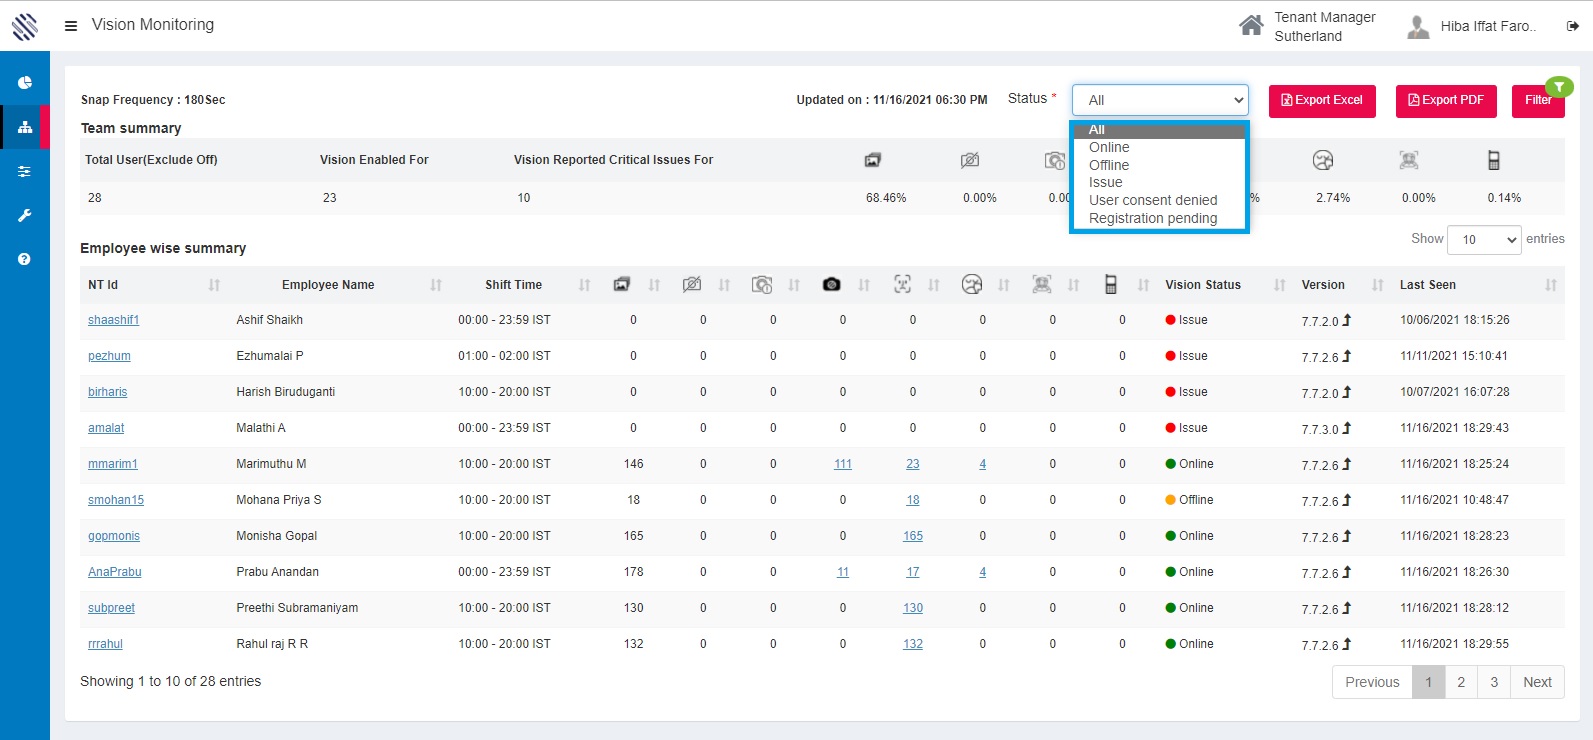The image size is (1593, 740).
Task: Click the Next pagination button
Action: 1537,682
